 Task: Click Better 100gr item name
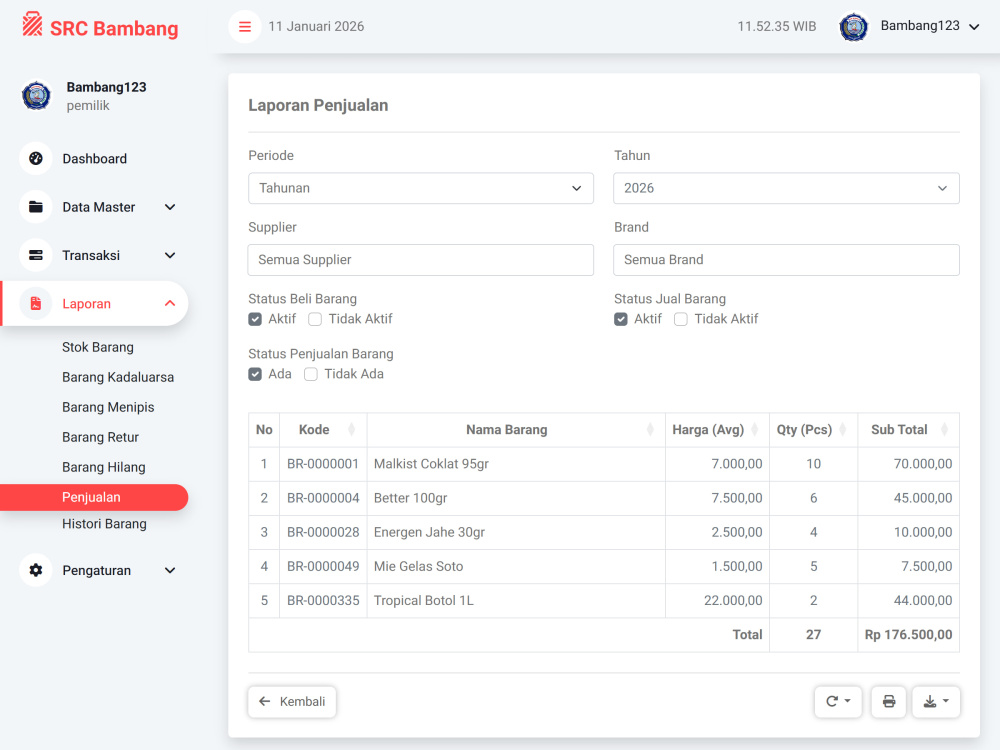click(x=410, y=498)
